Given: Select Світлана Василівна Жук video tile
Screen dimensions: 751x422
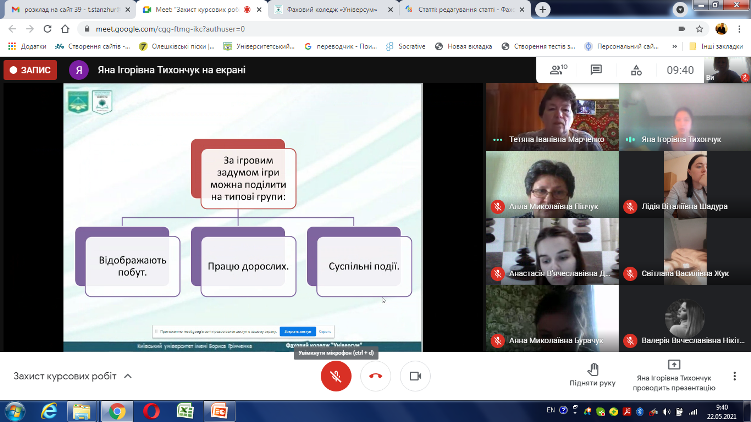Looking at the screenshot, I should [x=685, y=251].
